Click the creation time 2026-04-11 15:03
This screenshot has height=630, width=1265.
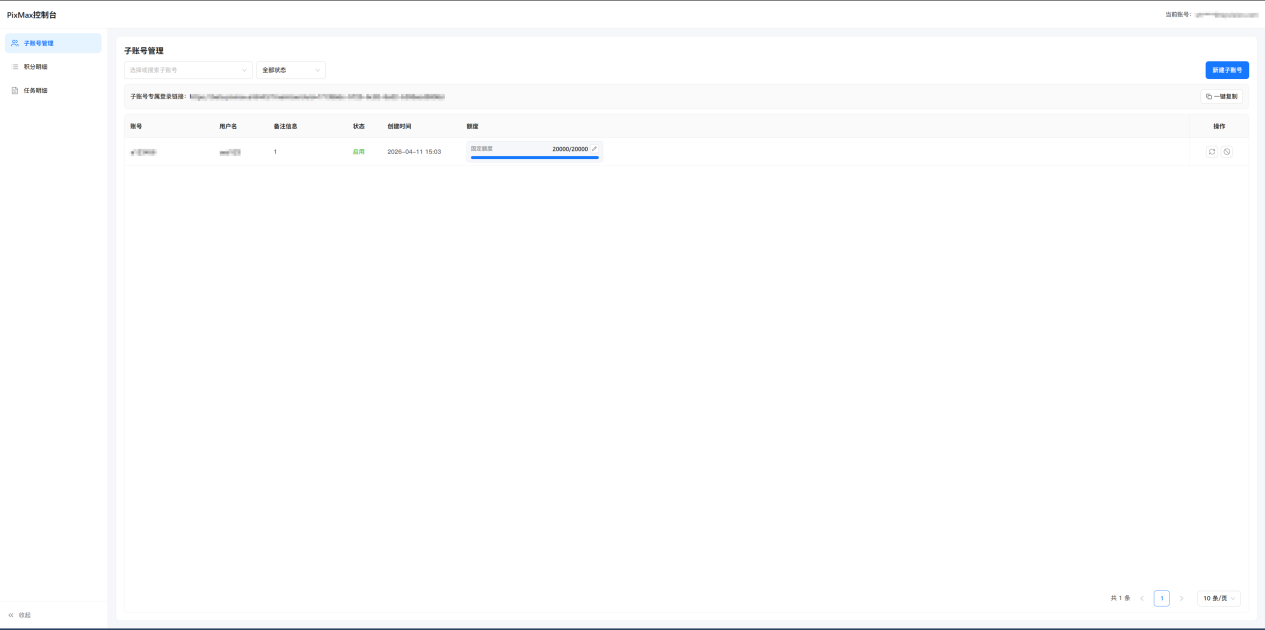coord(414,152)
